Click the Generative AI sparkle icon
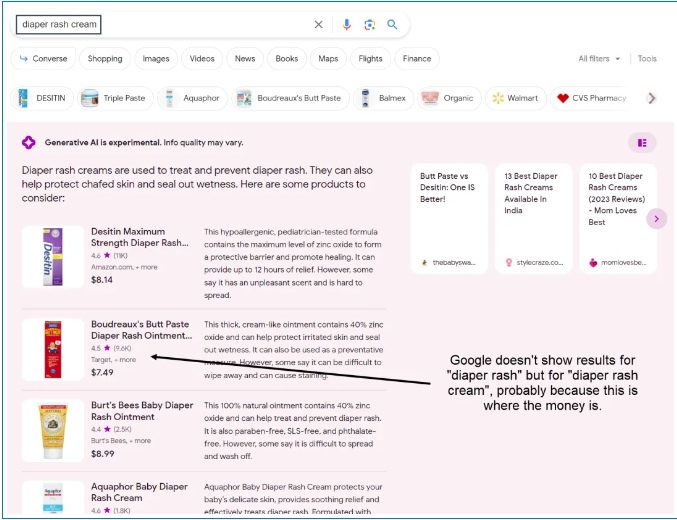The width and height of the screenshot is (677, 520). [28, 143]
